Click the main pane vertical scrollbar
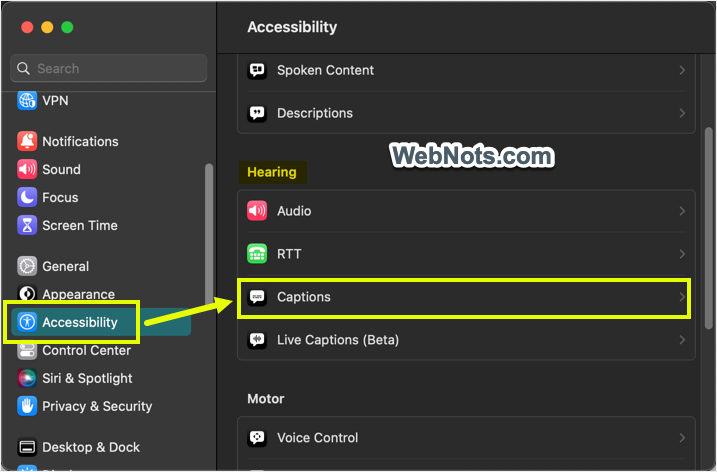 click(x=709, y=228)
